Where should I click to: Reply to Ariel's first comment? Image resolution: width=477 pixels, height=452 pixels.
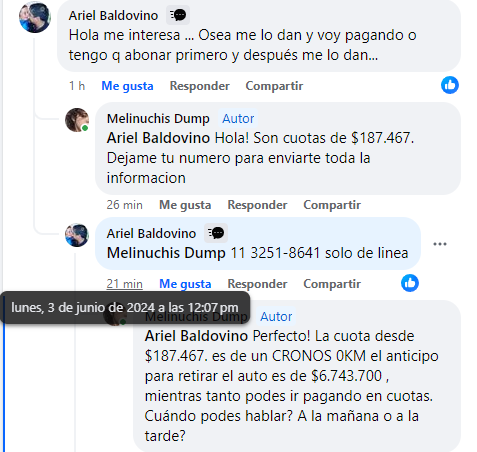(x=200, y=86)
